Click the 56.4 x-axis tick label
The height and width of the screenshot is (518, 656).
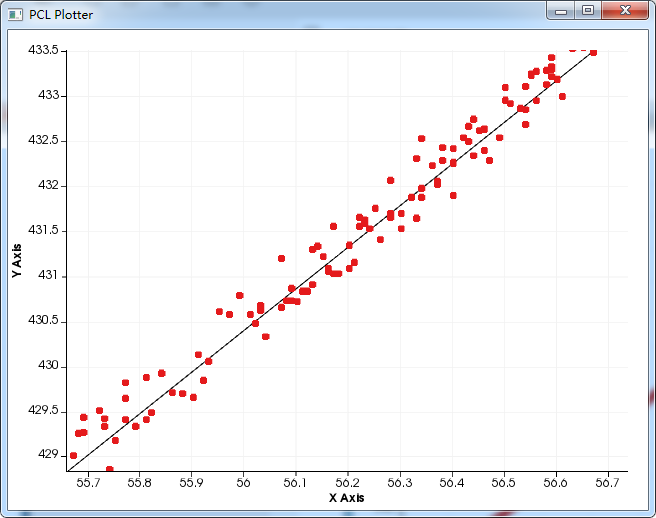click(x=452, y=483)
